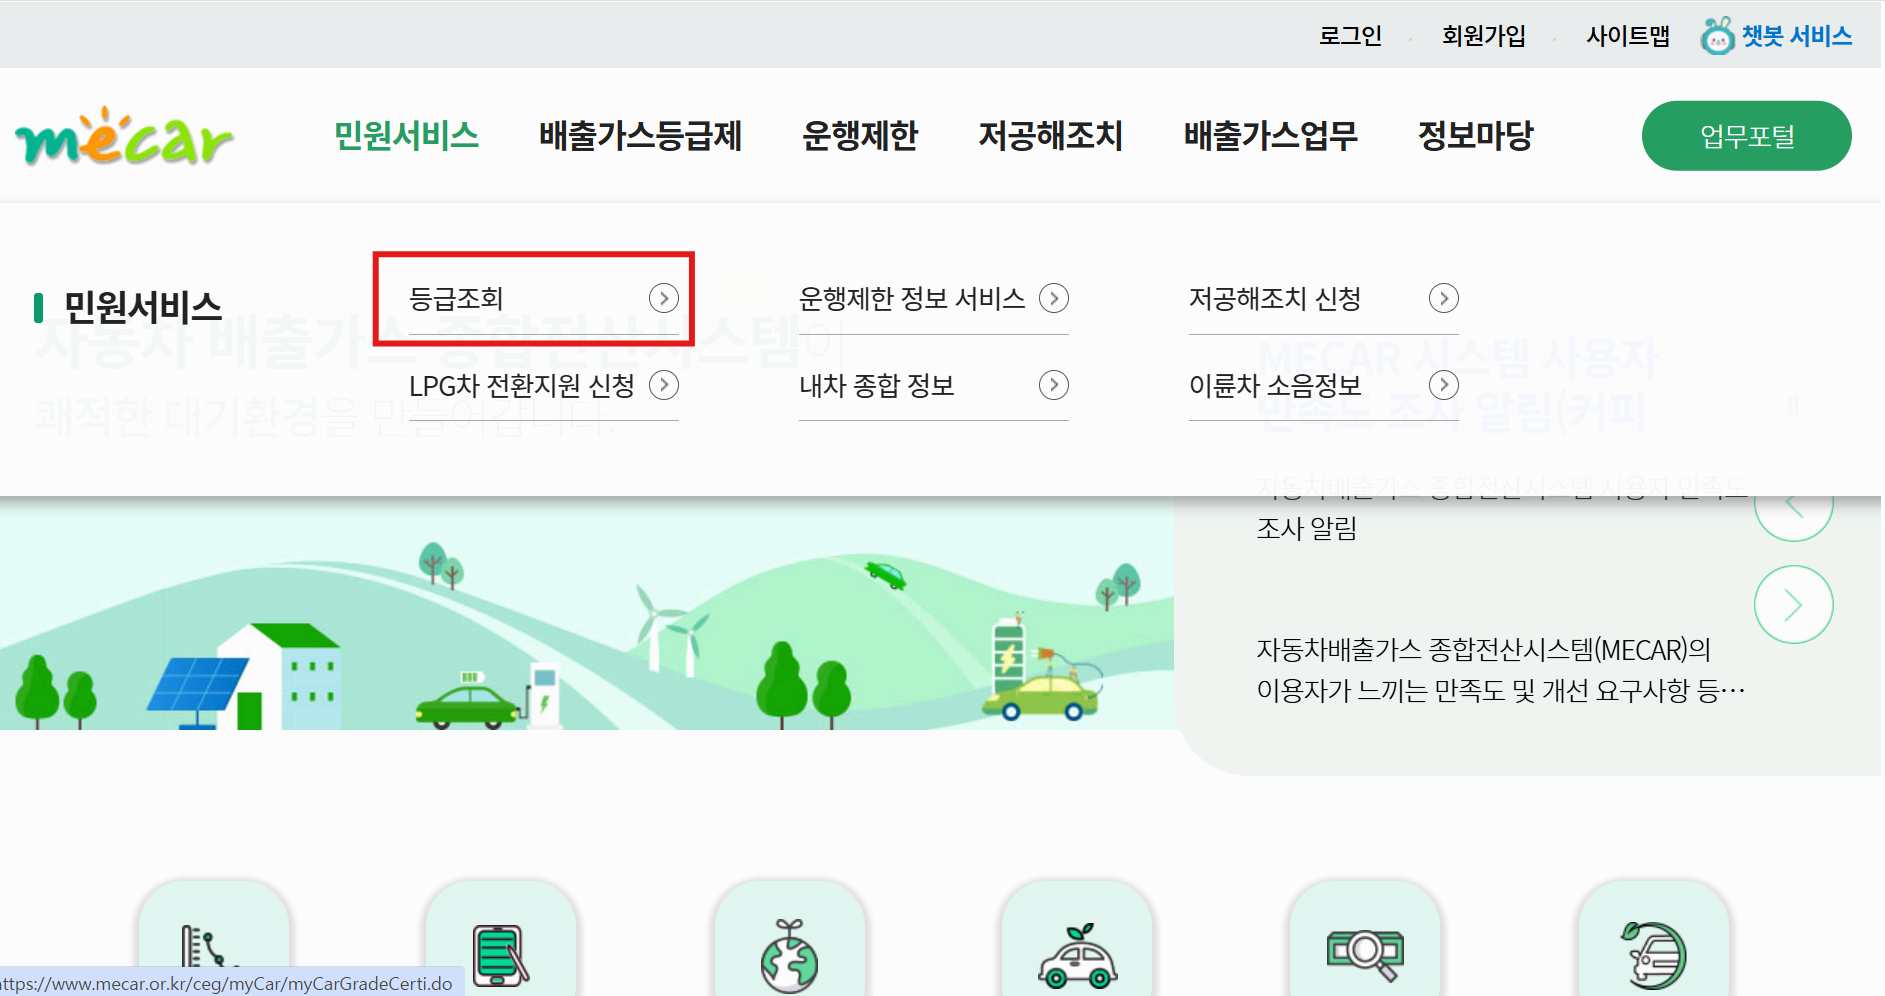Screen dimensions: 1885x996
Task: Click the 업무포털 button
Action: point(1746,136)
